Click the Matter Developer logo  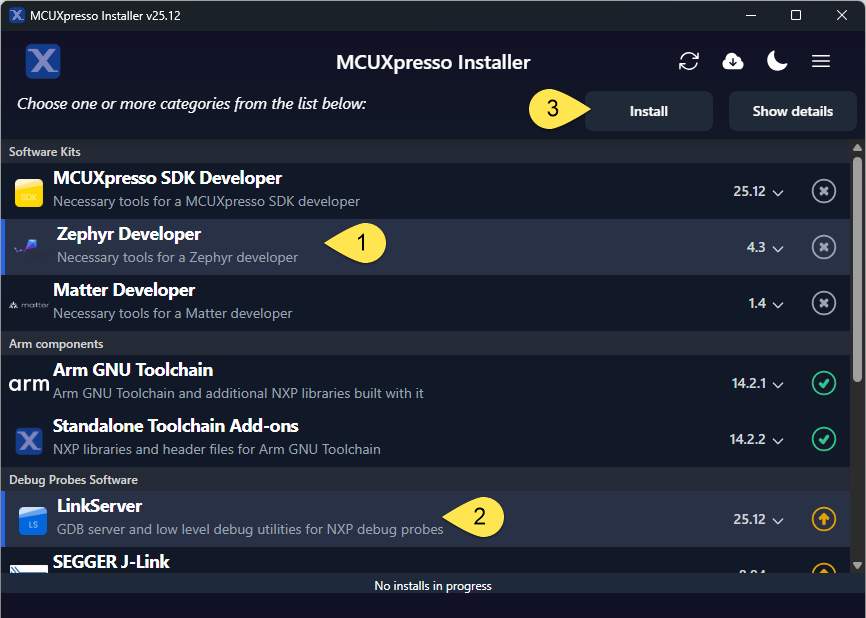tap(28, 302)
